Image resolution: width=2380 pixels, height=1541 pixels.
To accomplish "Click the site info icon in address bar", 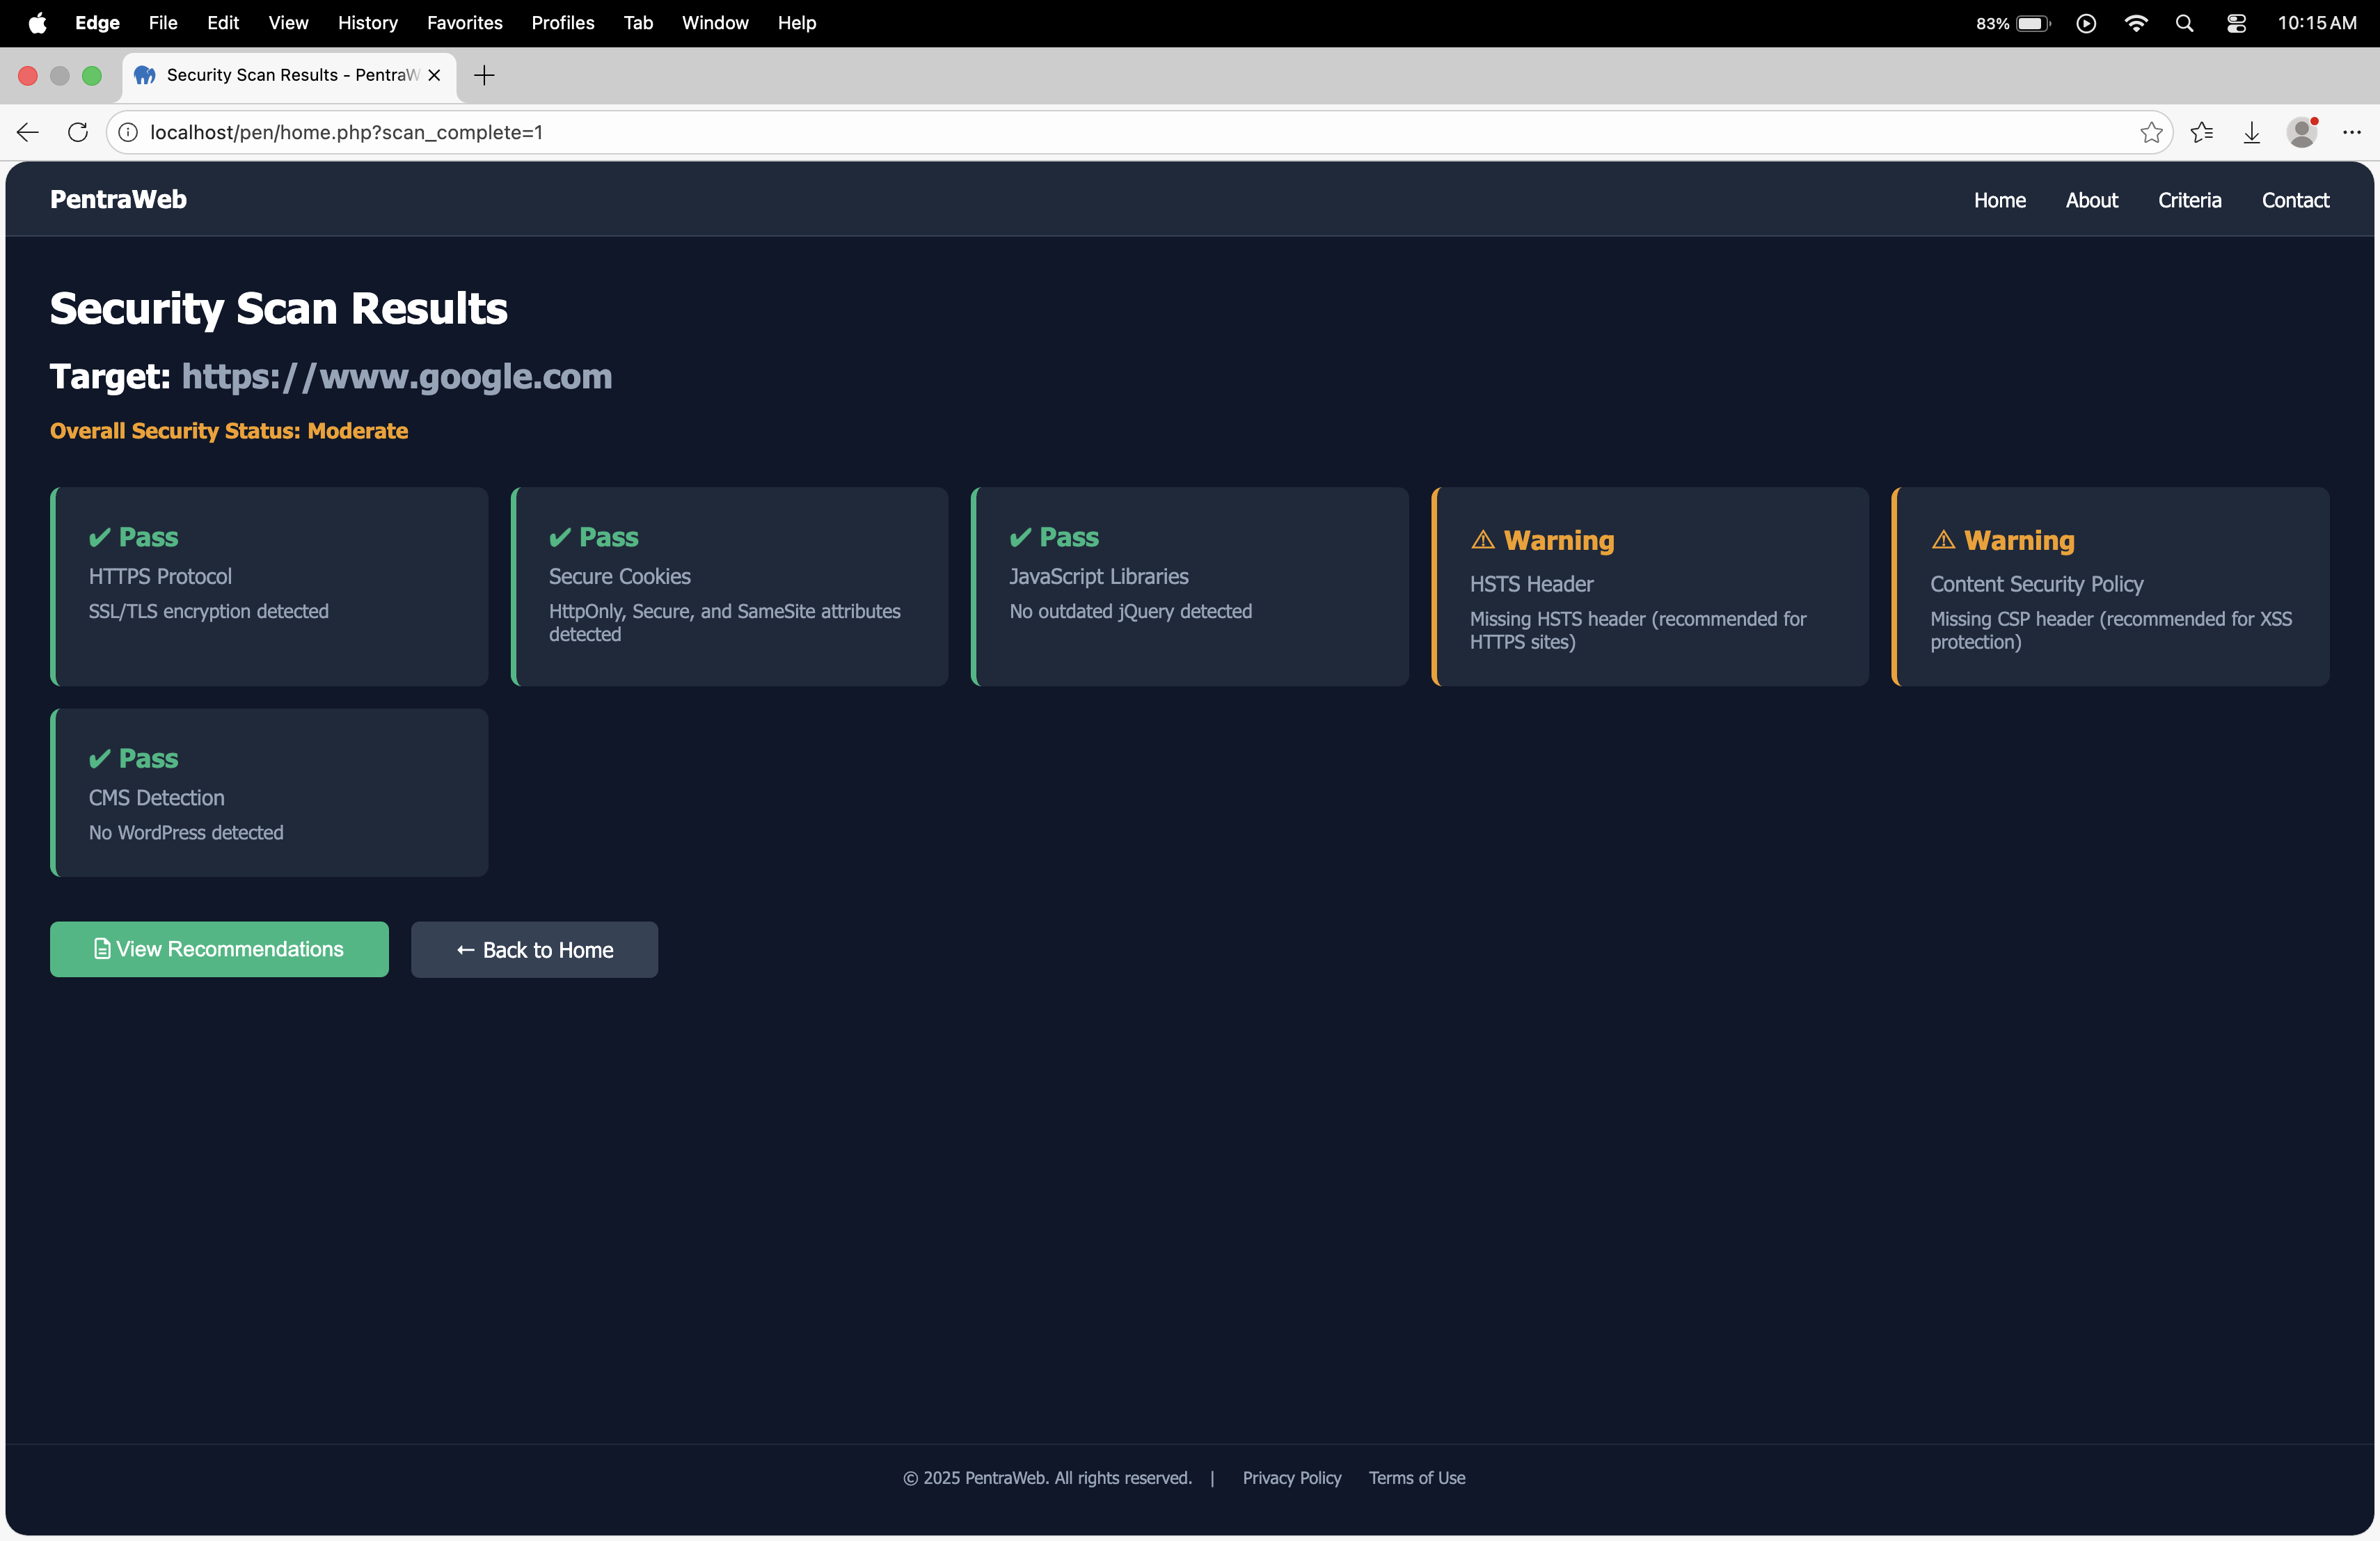I will (x=128, y=132).
